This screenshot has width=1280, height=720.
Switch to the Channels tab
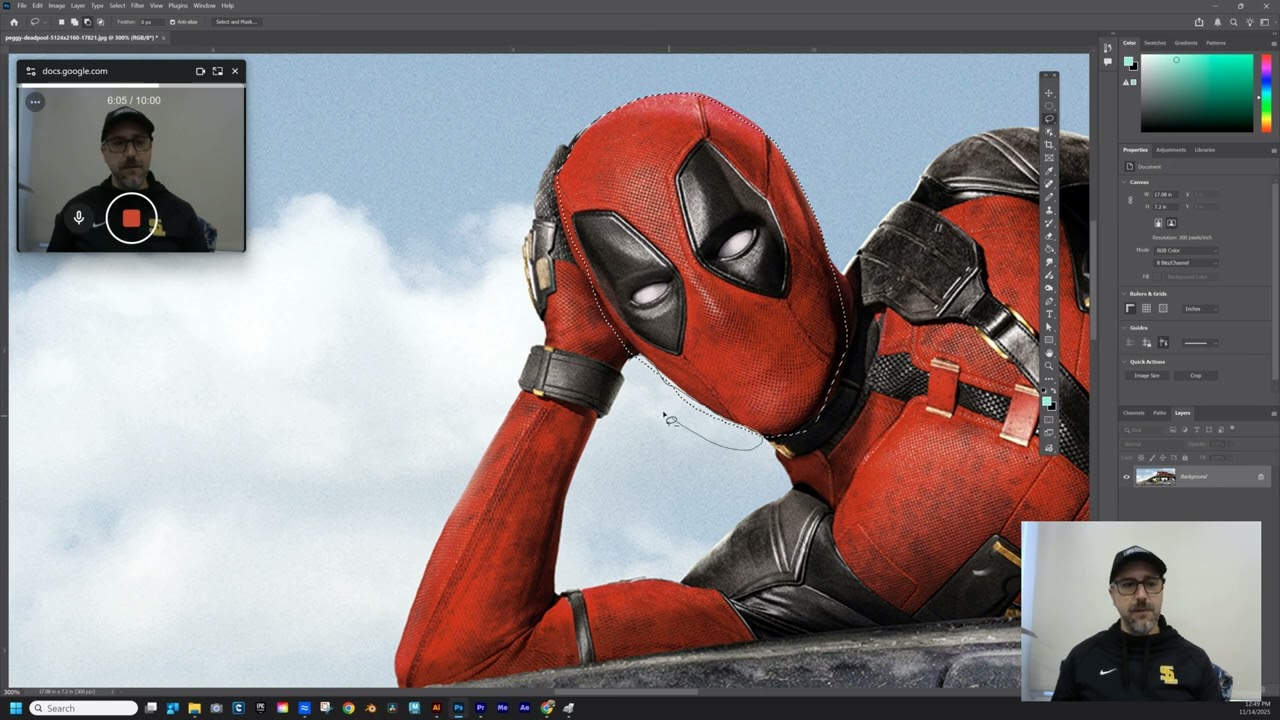(x=1133, y=413)
